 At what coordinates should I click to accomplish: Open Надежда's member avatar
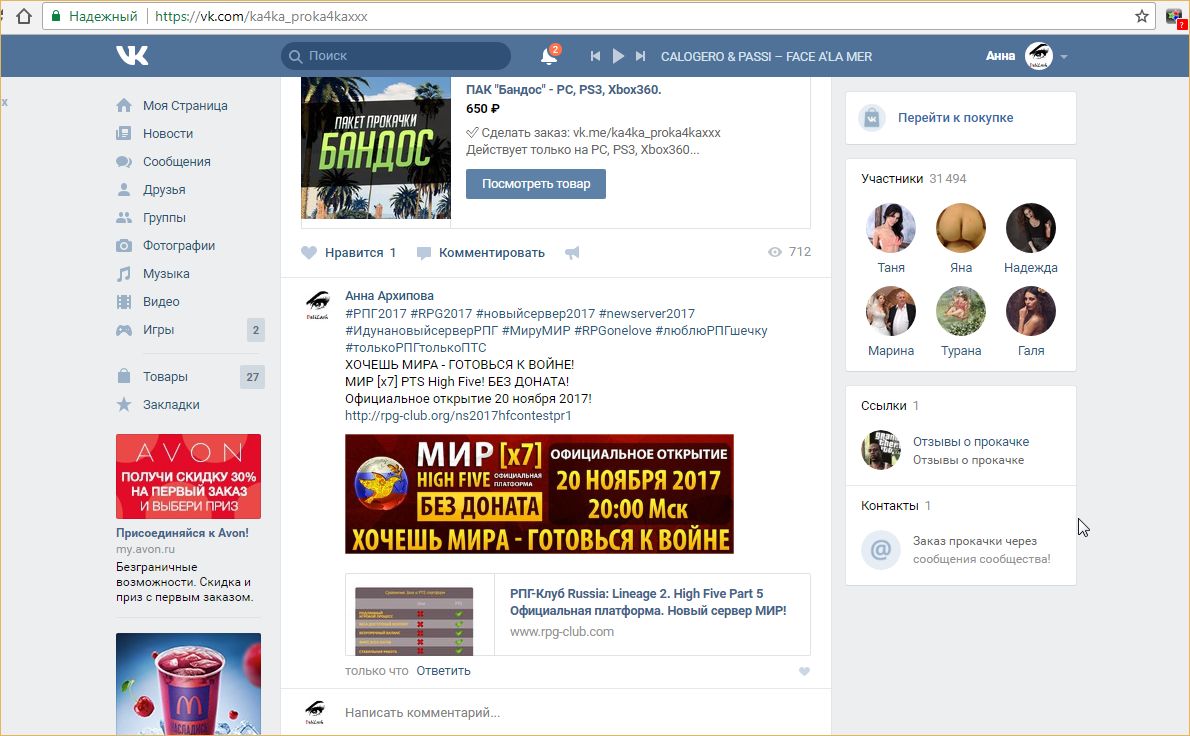tap(1031, 228)
